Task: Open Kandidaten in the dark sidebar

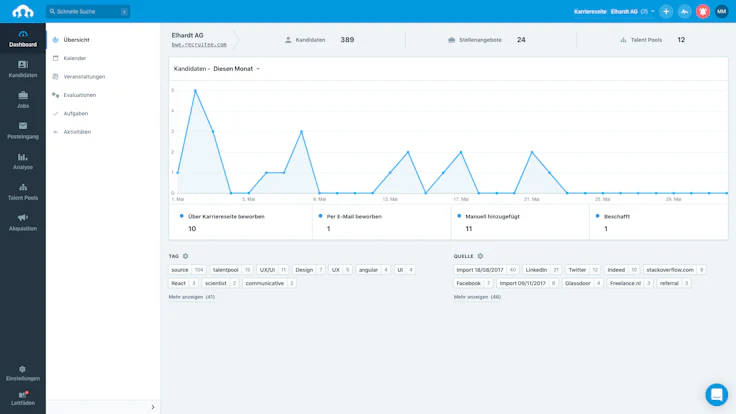Action: pyautogui.click(x=23, y=69)
